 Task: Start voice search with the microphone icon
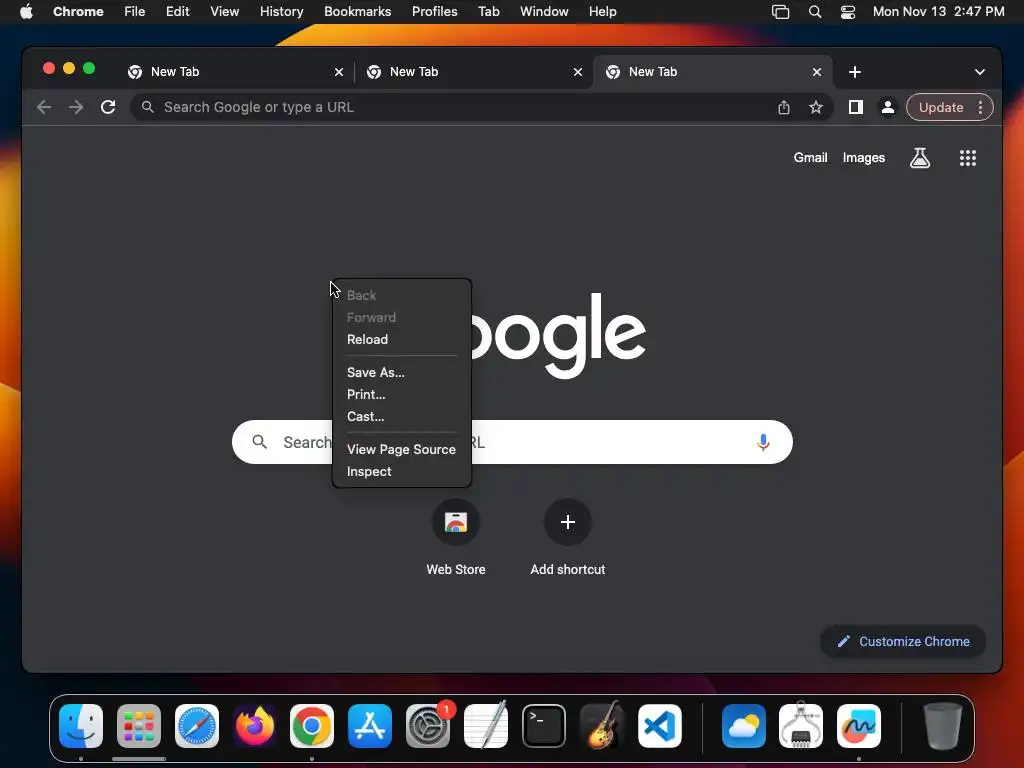[x=763, y=442]
